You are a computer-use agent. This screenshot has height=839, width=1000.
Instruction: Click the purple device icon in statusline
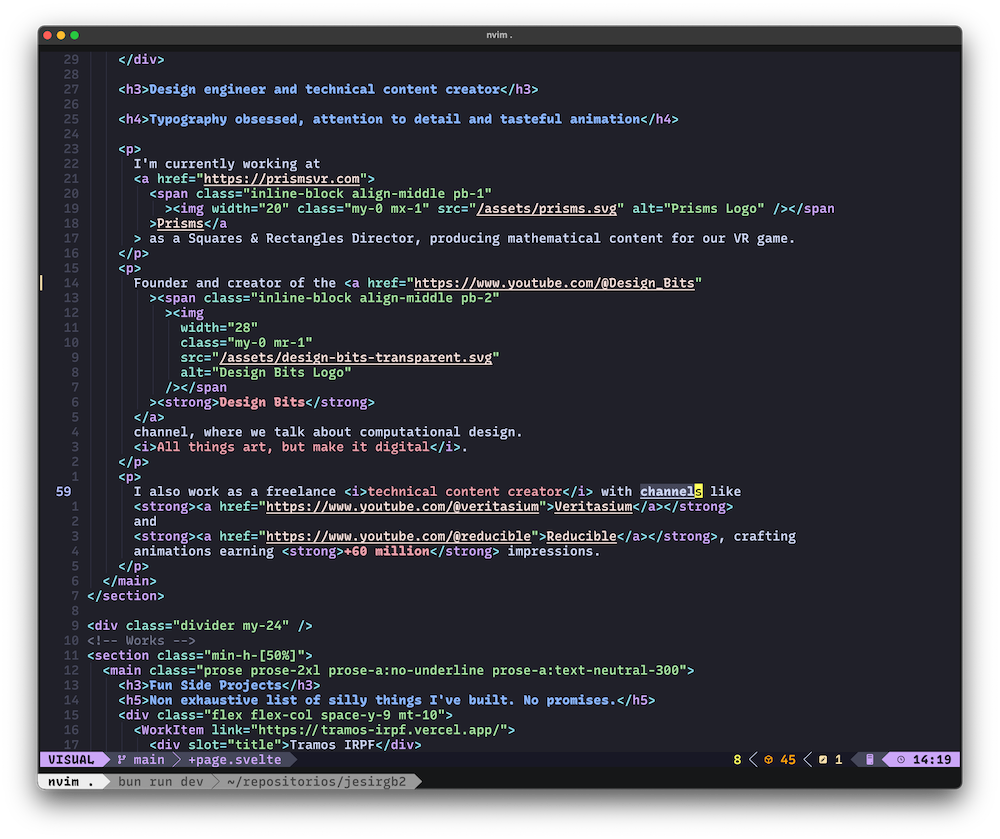coord(870,759)
